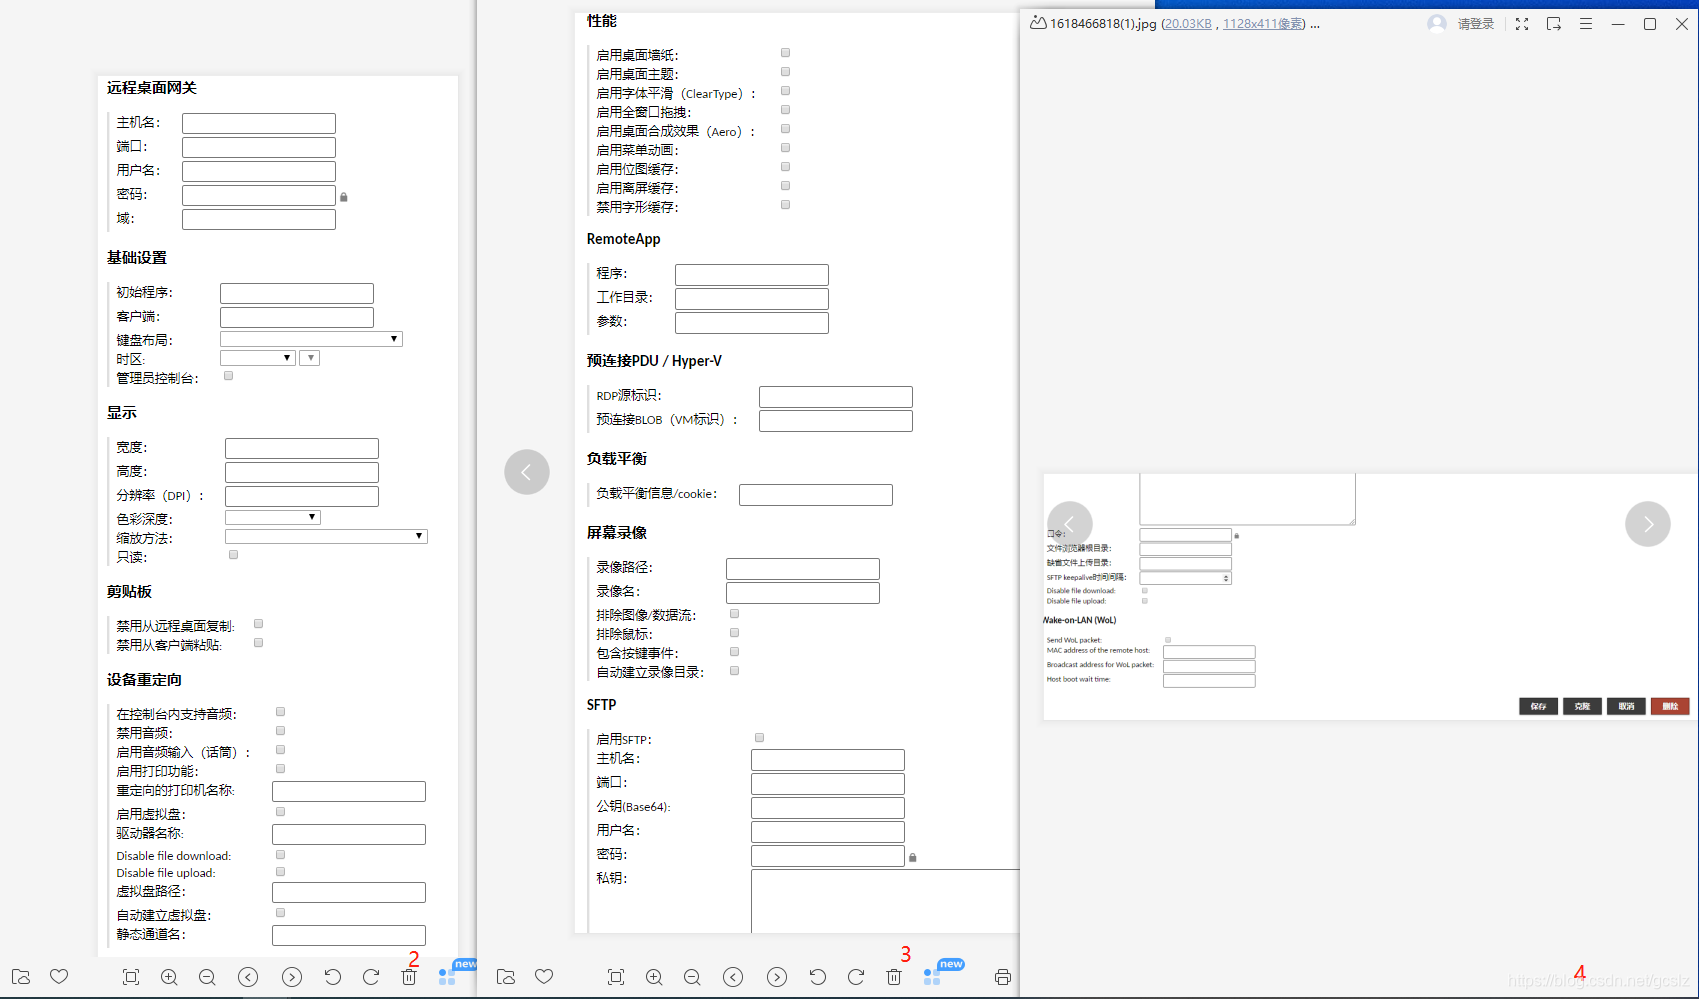Zoom out on the left viewer image
This screenshot has width=1699, height=999.
207,977
